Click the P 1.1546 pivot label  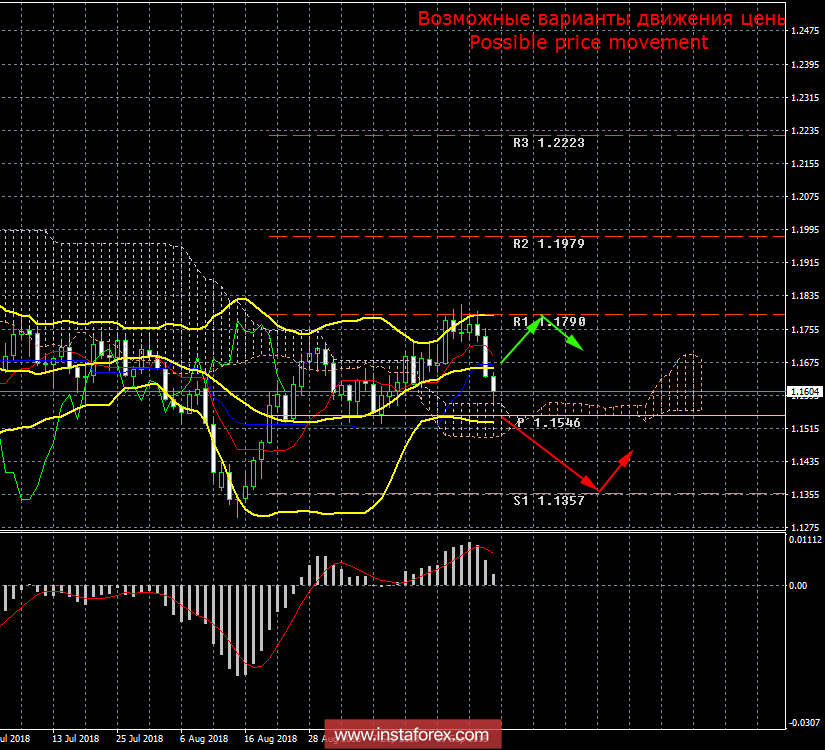click(549, 423)
